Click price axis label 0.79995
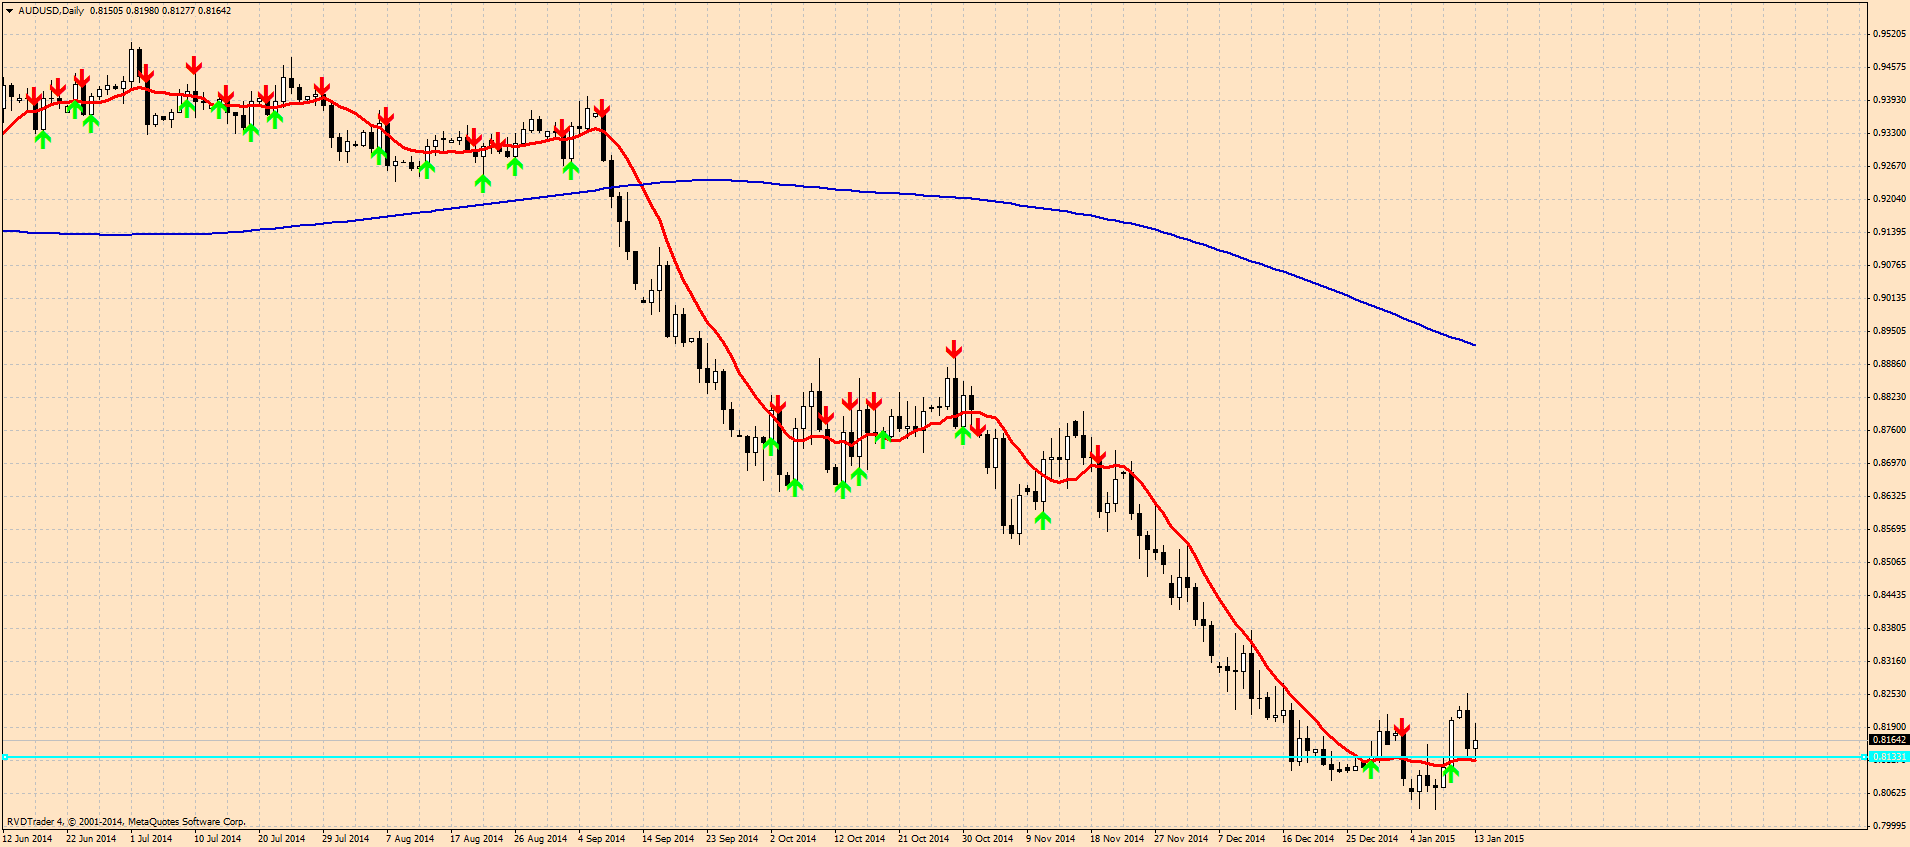Viewport: 1910px width, 847px height. pyautogui.click(x=1889, y=826)
